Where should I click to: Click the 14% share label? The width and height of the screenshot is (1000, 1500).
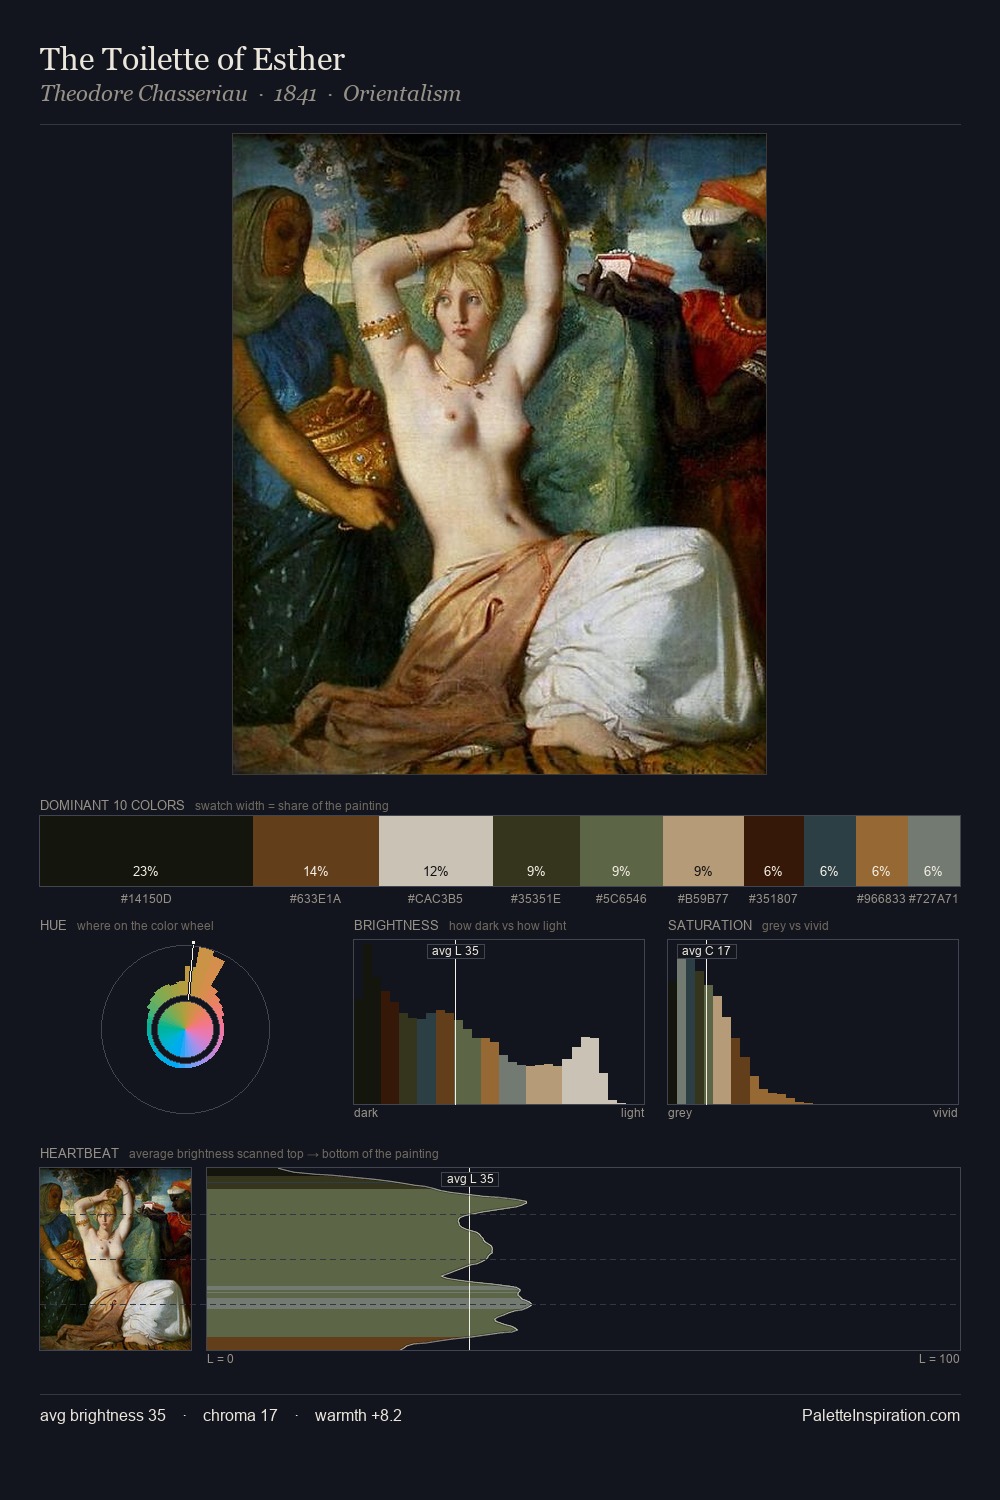(316, 871)
